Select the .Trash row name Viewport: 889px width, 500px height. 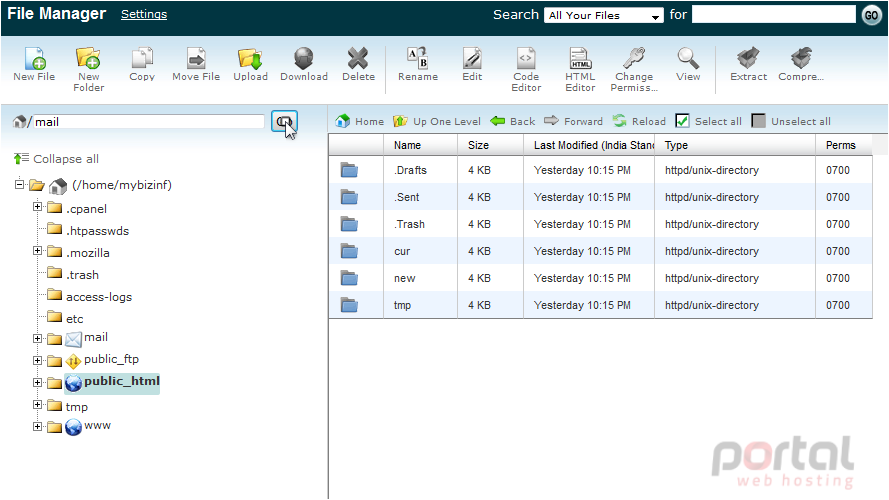pos(409,224)
